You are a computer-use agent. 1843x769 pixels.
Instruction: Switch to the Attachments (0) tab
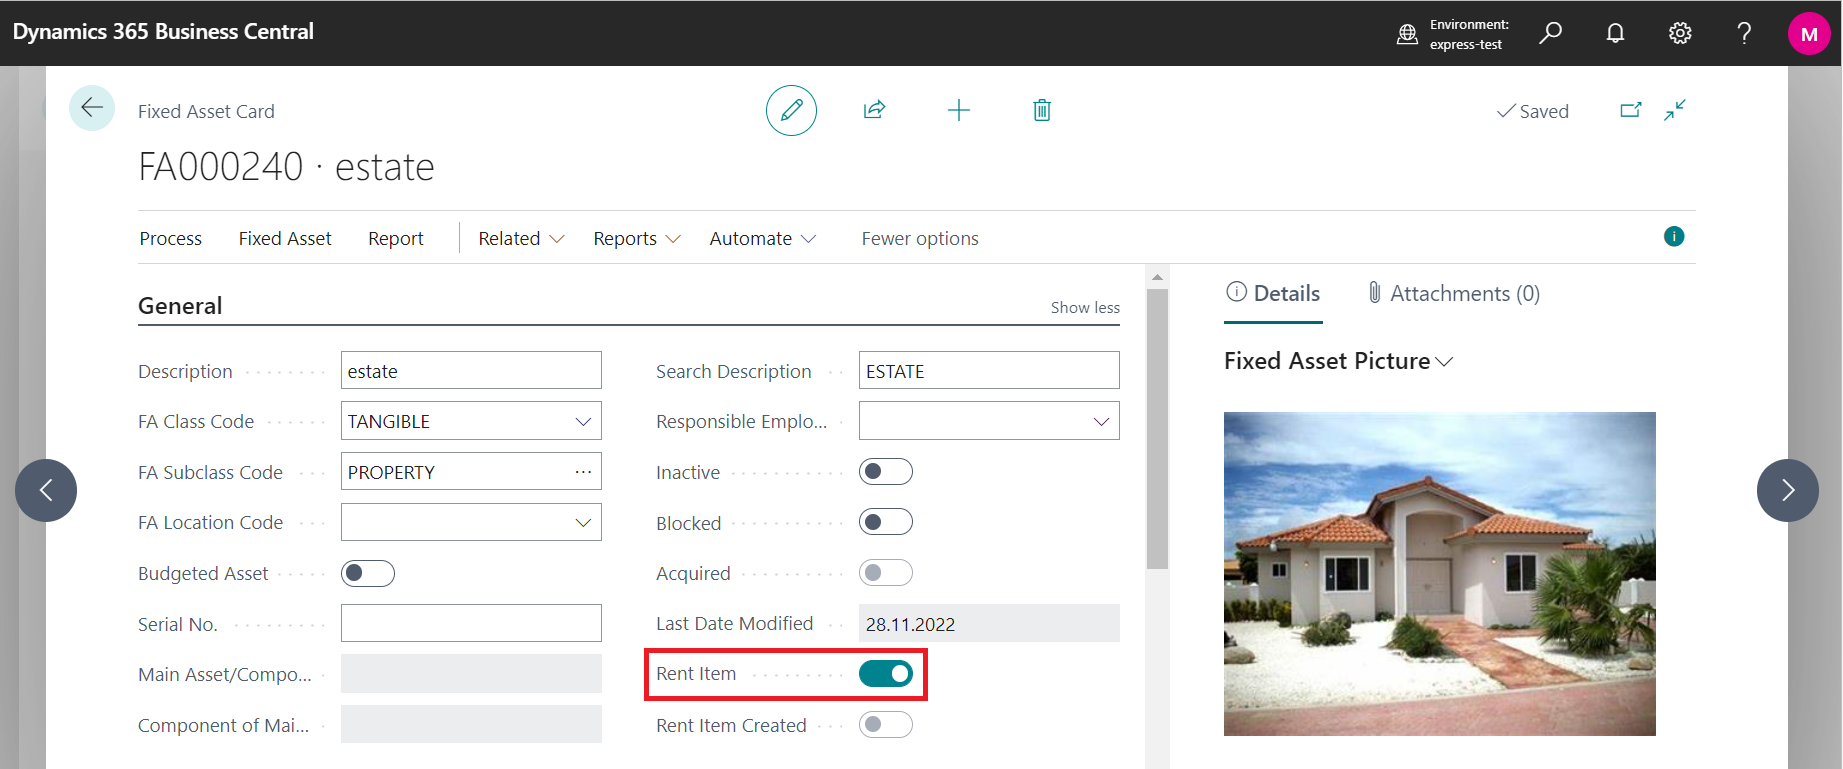[1454, 294]
